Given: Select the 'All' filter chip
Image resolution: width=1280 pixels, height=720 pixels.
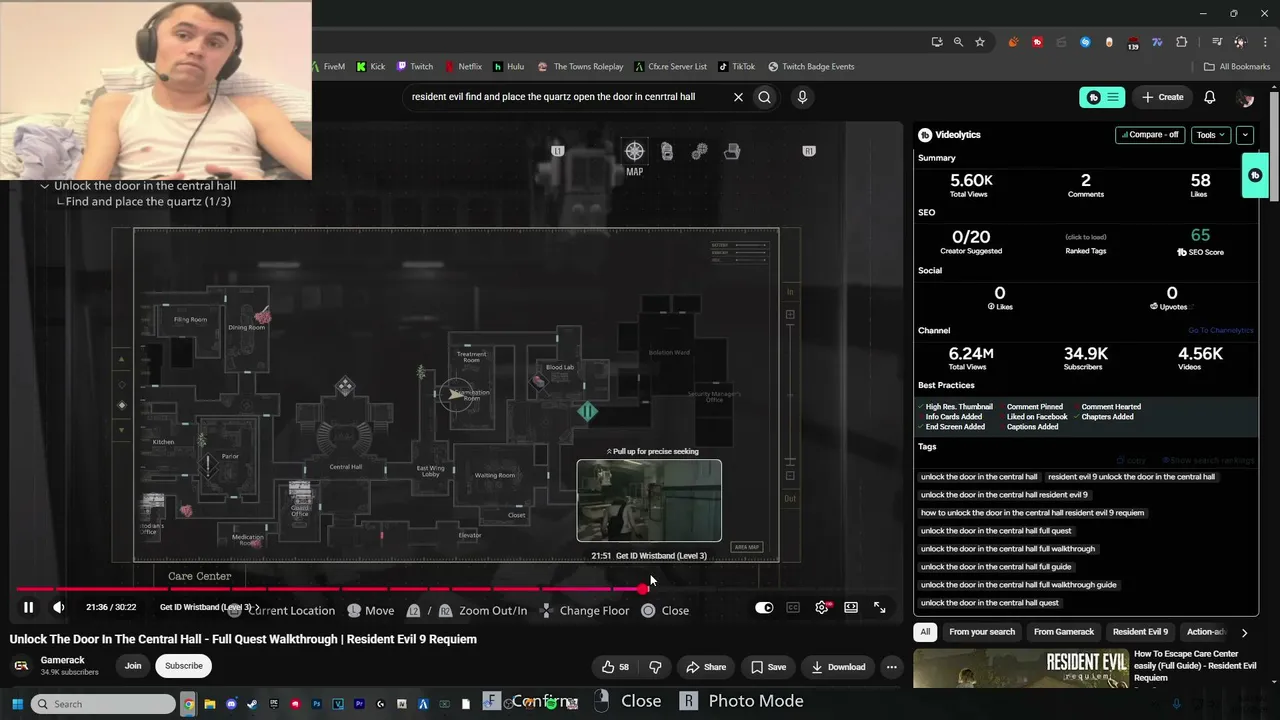Looking at the screenshot, I should coord(925,632).
